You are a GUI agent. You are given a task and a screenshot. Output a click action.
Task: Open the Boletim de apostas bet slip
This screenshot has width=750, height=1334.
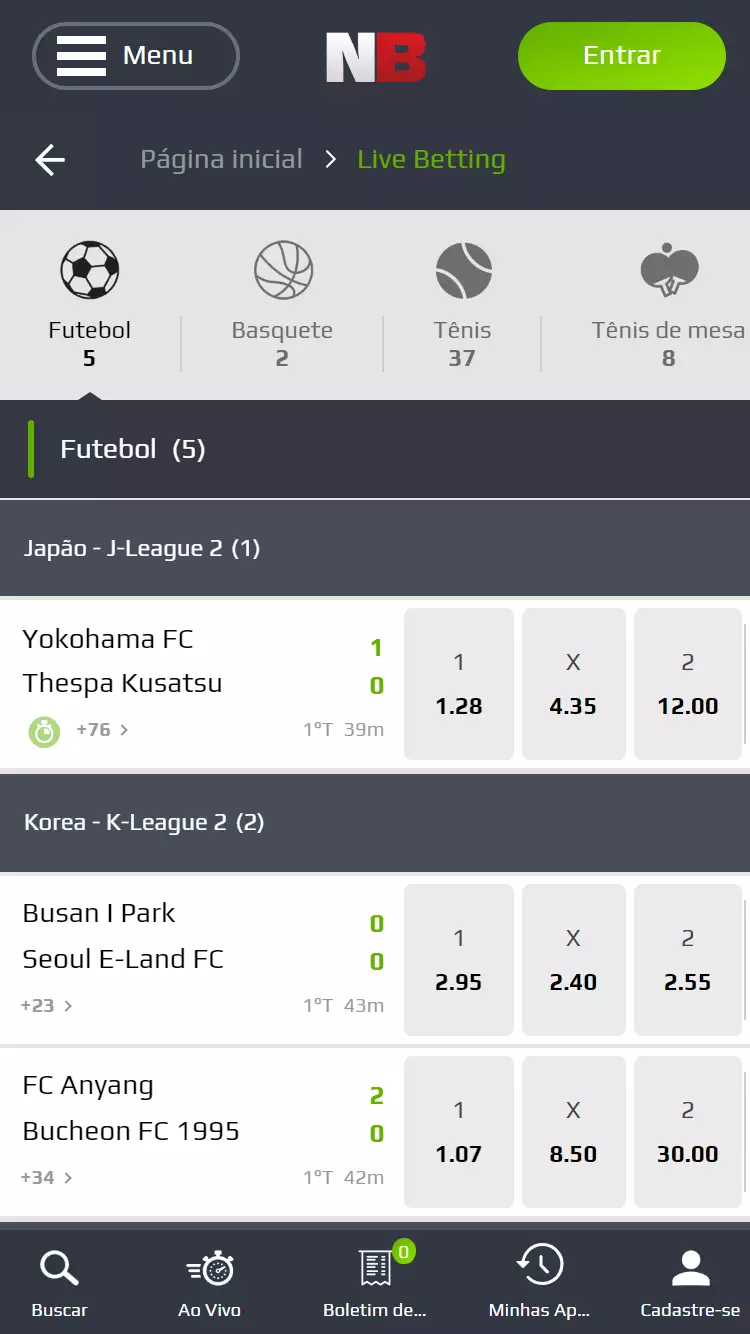click(375, 1282)
